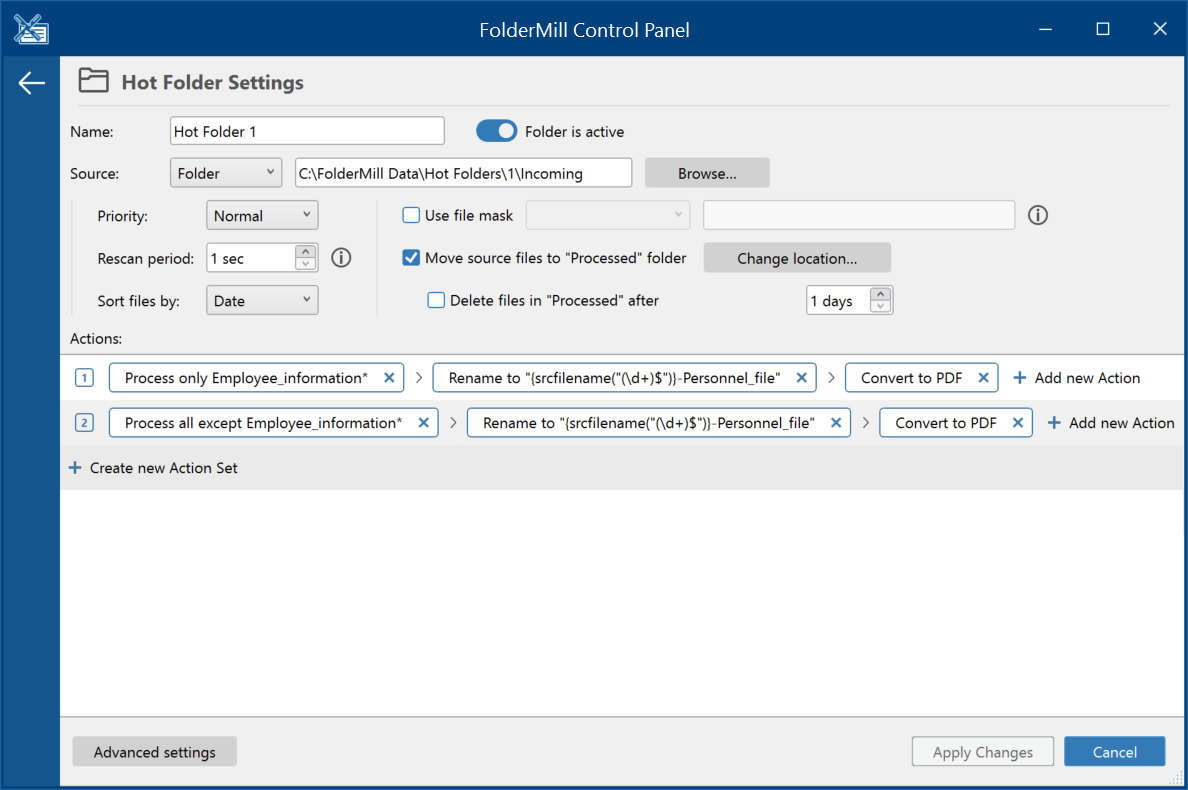The image size is (1188, 790).
Task: Click the Action Set 2 number badge
Action: tap(84, 423)
